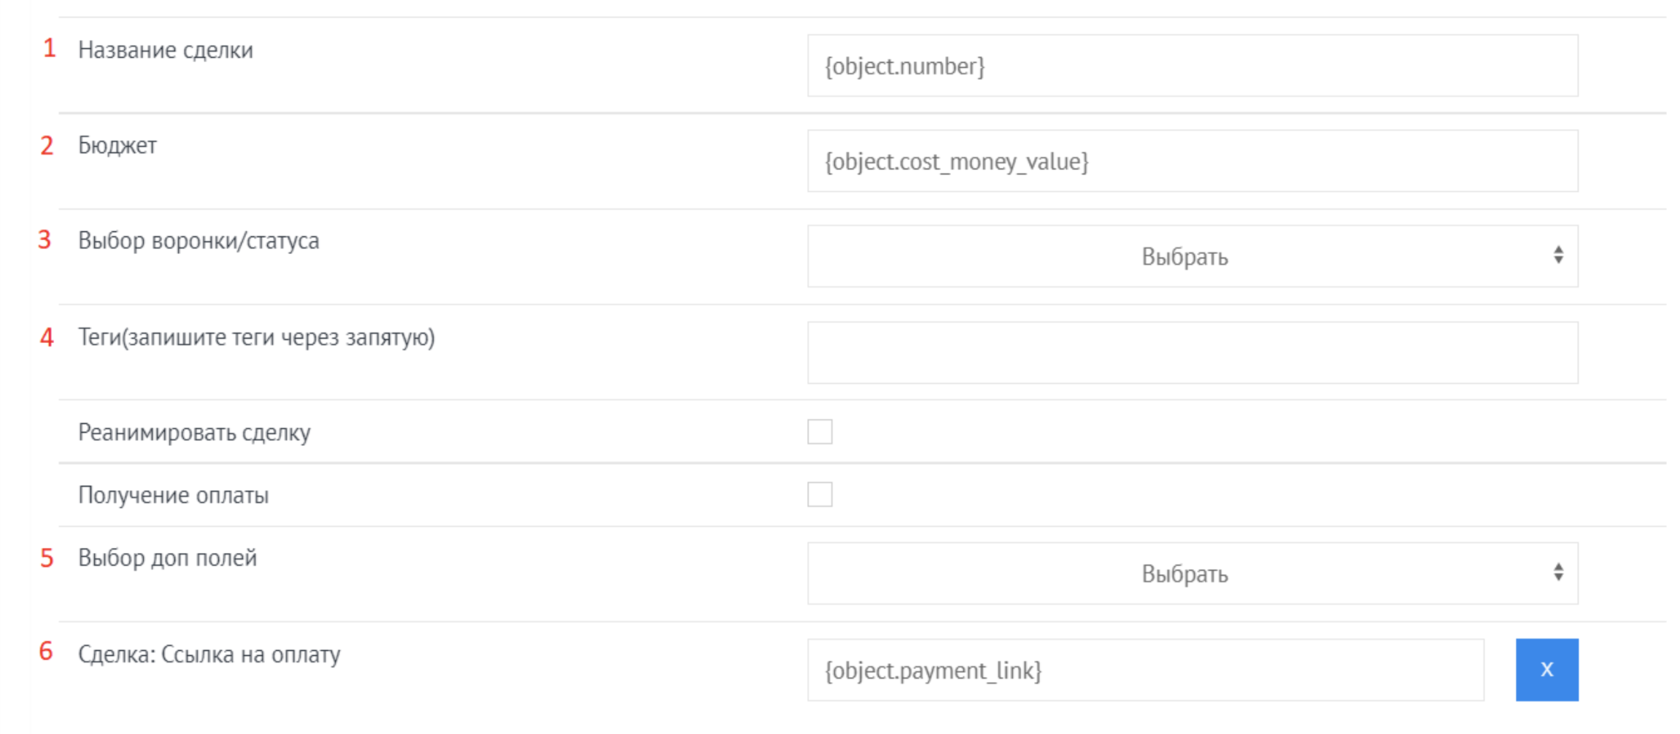1680x734 pixels.
Task: Click the red step number 4
Action: click(x=47, y=338)
